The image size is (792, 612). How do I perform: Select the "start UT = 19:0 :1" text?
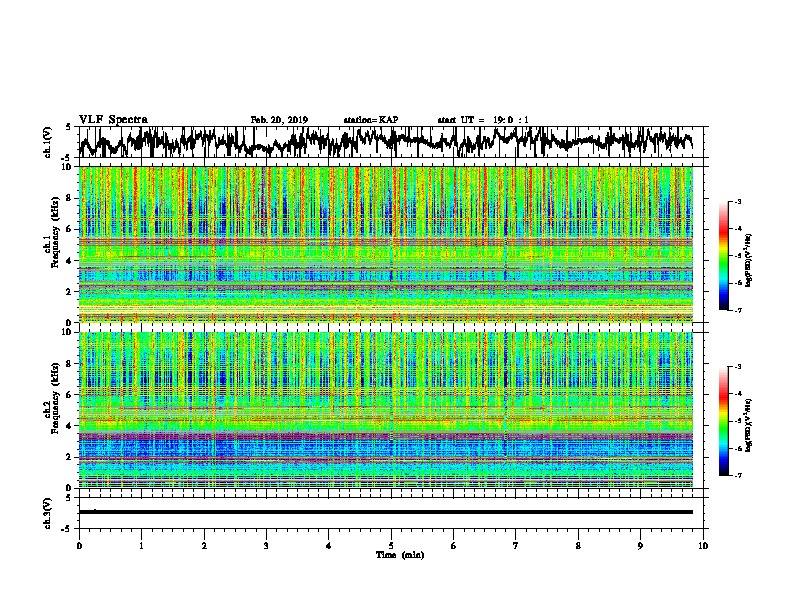[x=483, y=120]
